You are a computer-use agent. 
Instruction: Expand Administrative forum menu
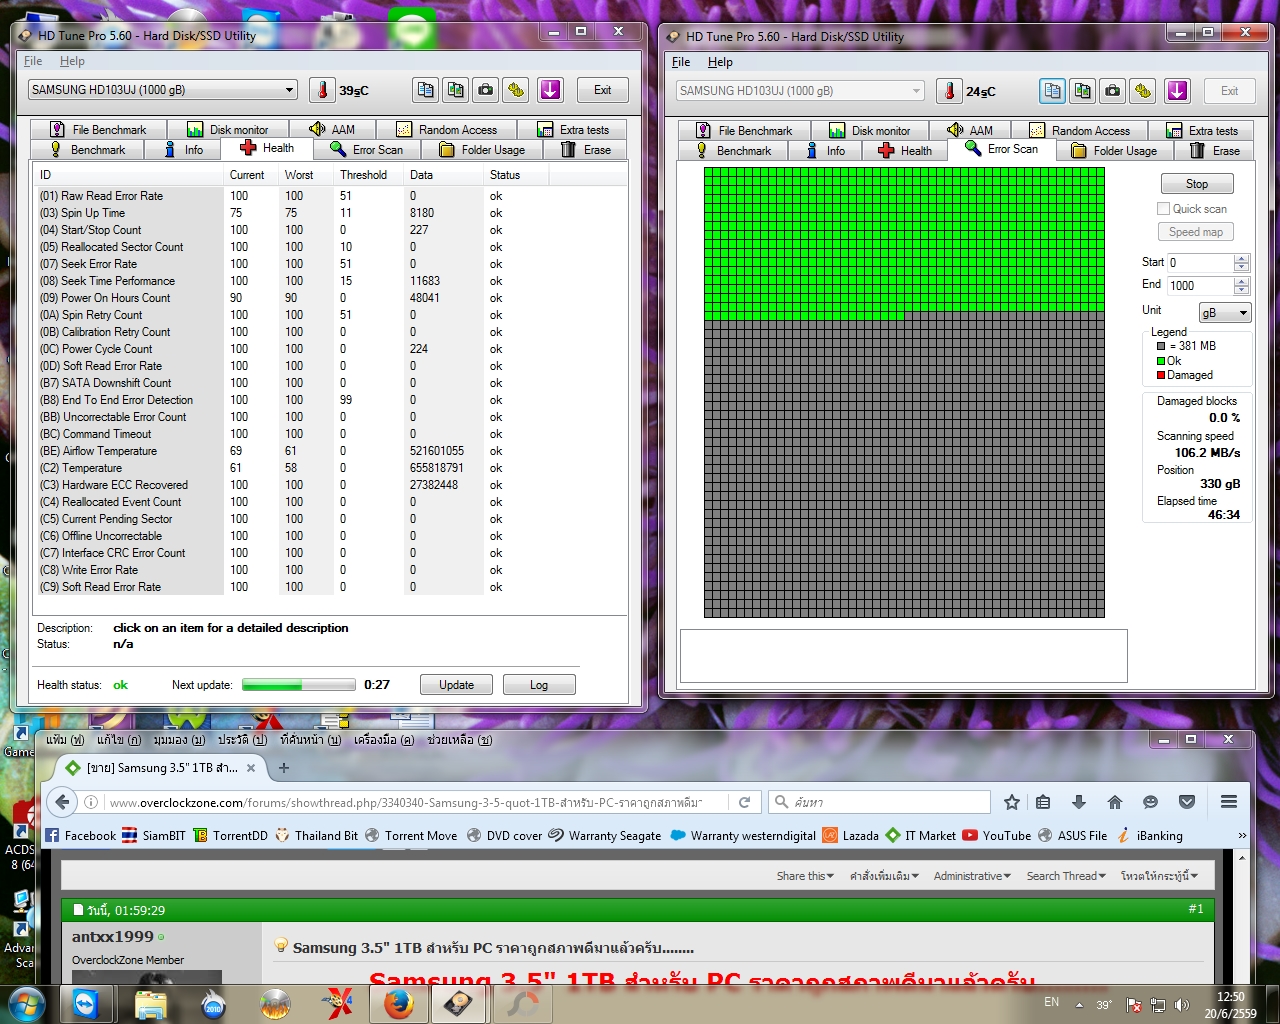[972, 876]
